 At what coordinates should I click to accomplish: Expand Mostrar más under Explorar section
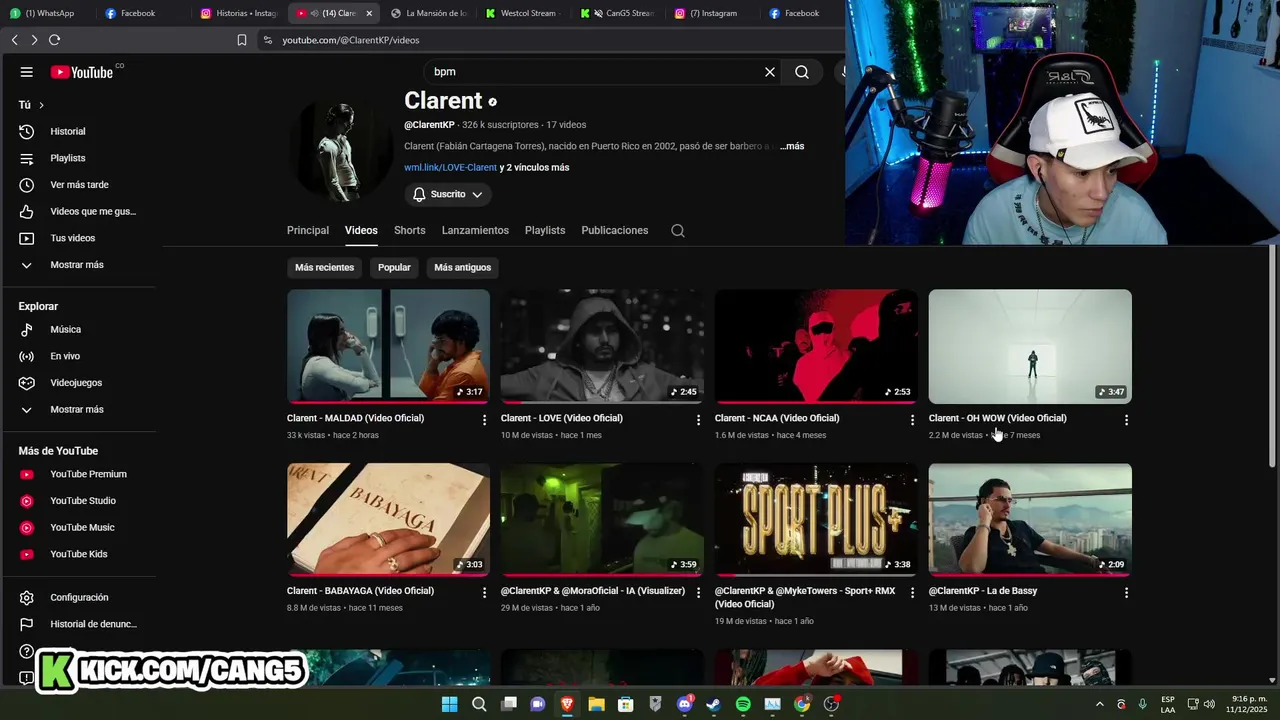click(x=79, y=410)
